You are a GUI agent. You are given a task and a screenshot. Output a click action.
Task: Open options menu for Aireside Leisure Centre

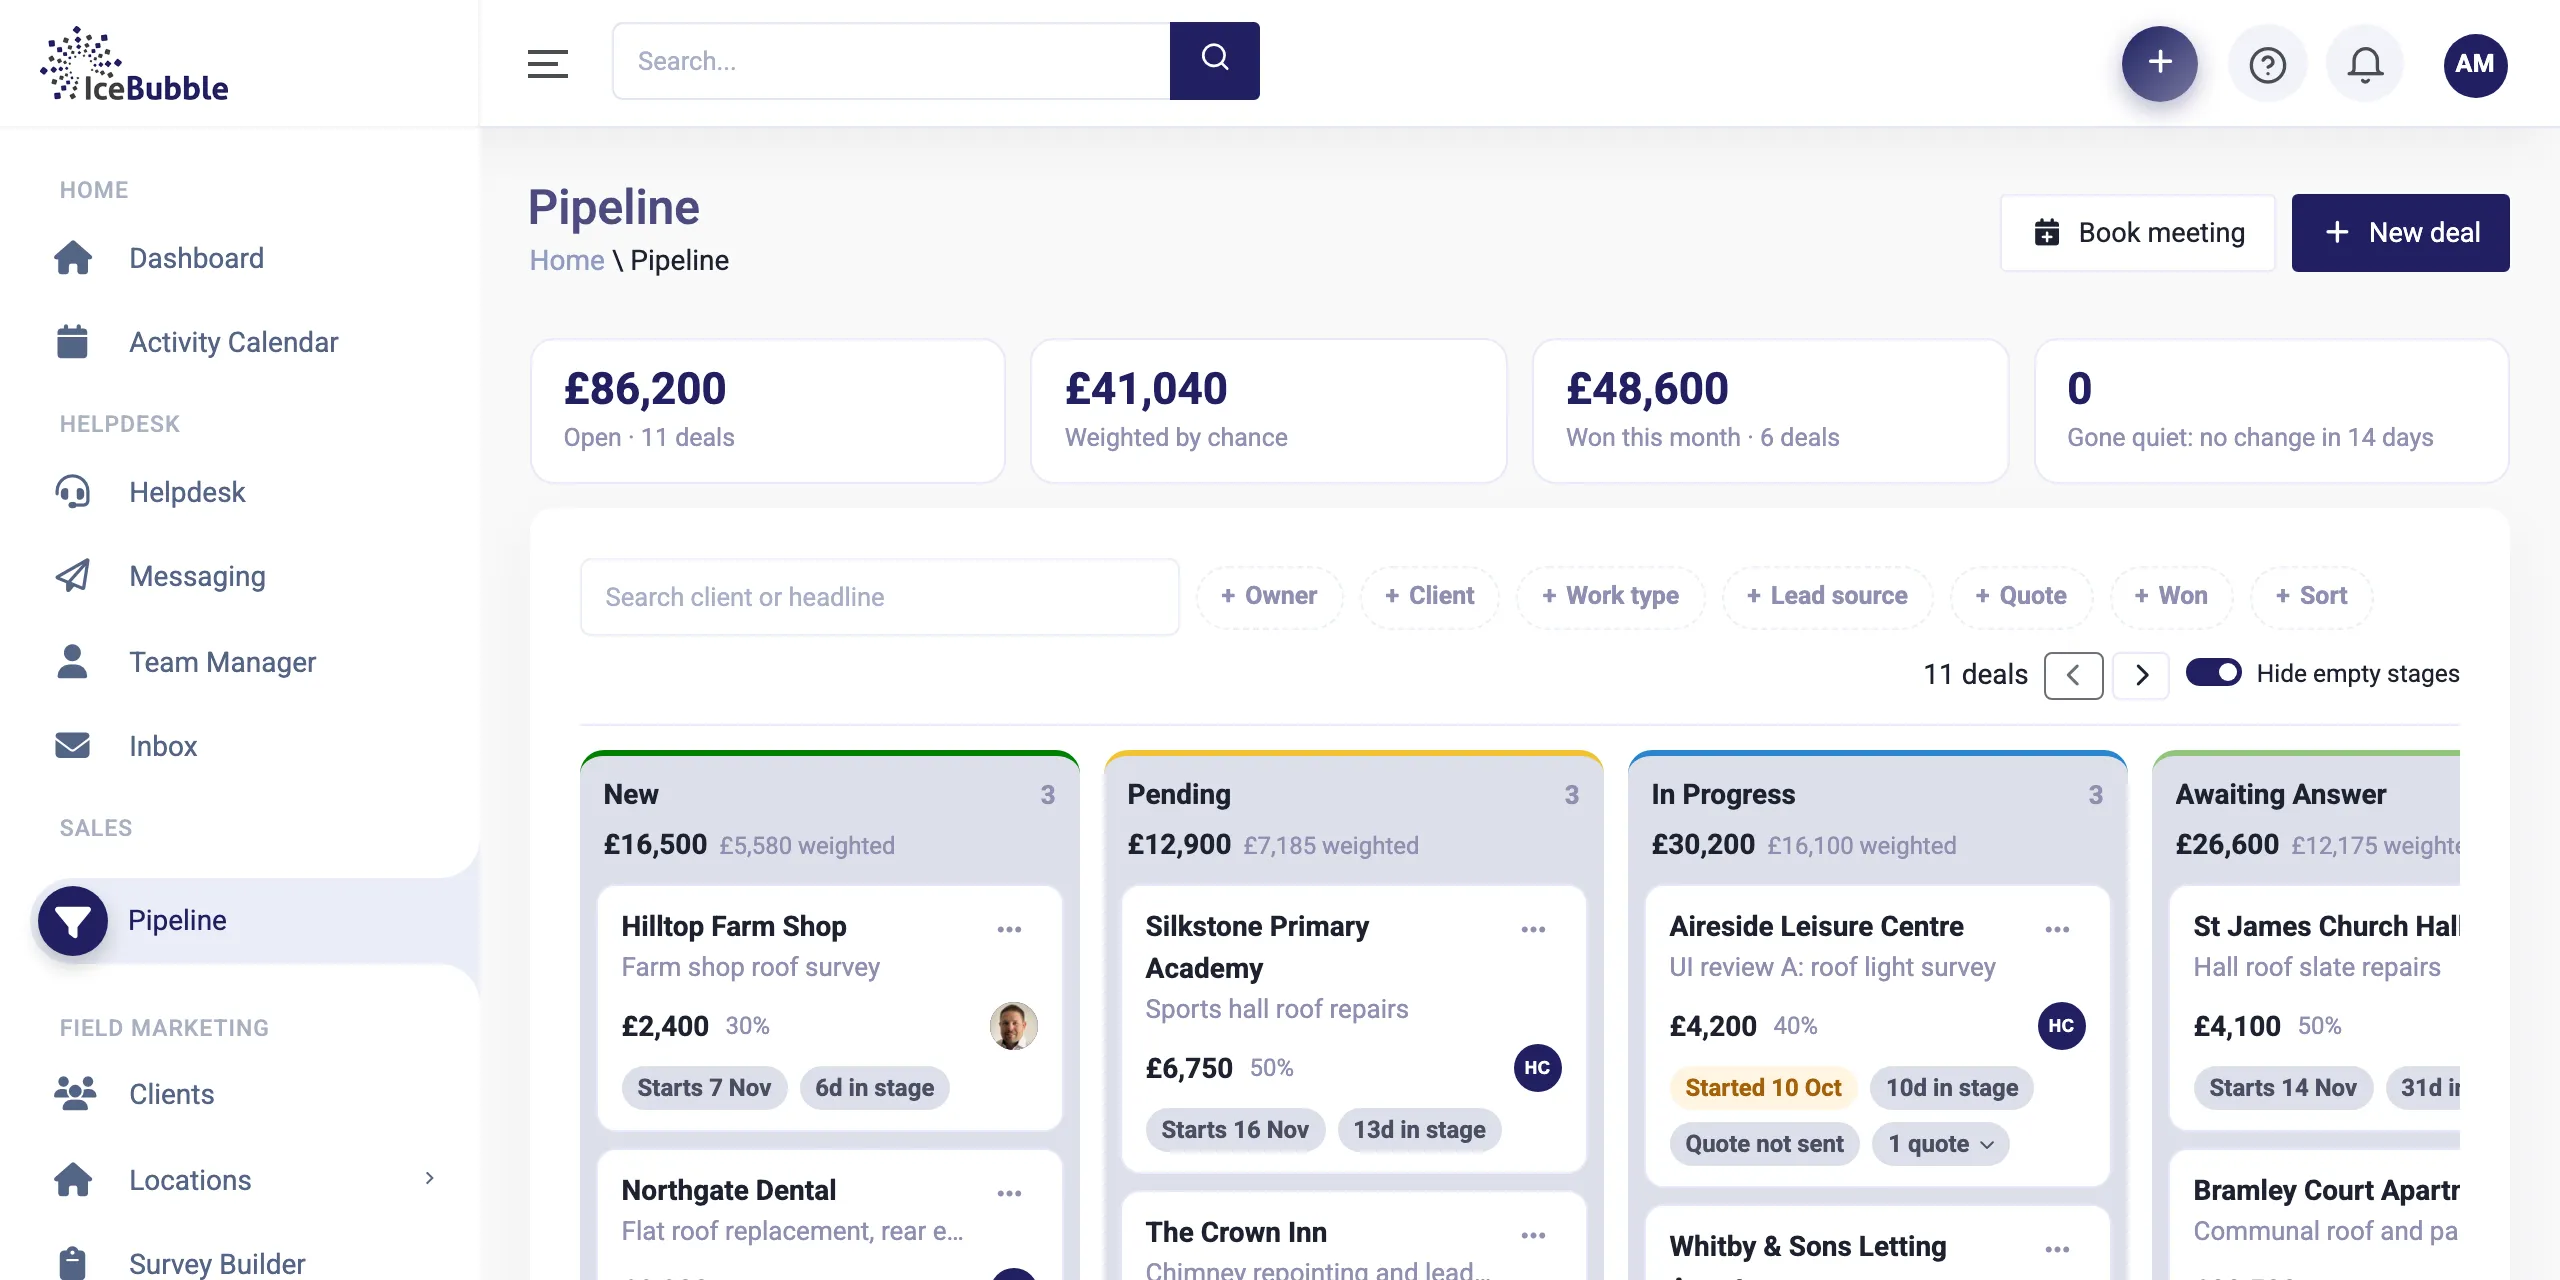[x=2057, y=929]
